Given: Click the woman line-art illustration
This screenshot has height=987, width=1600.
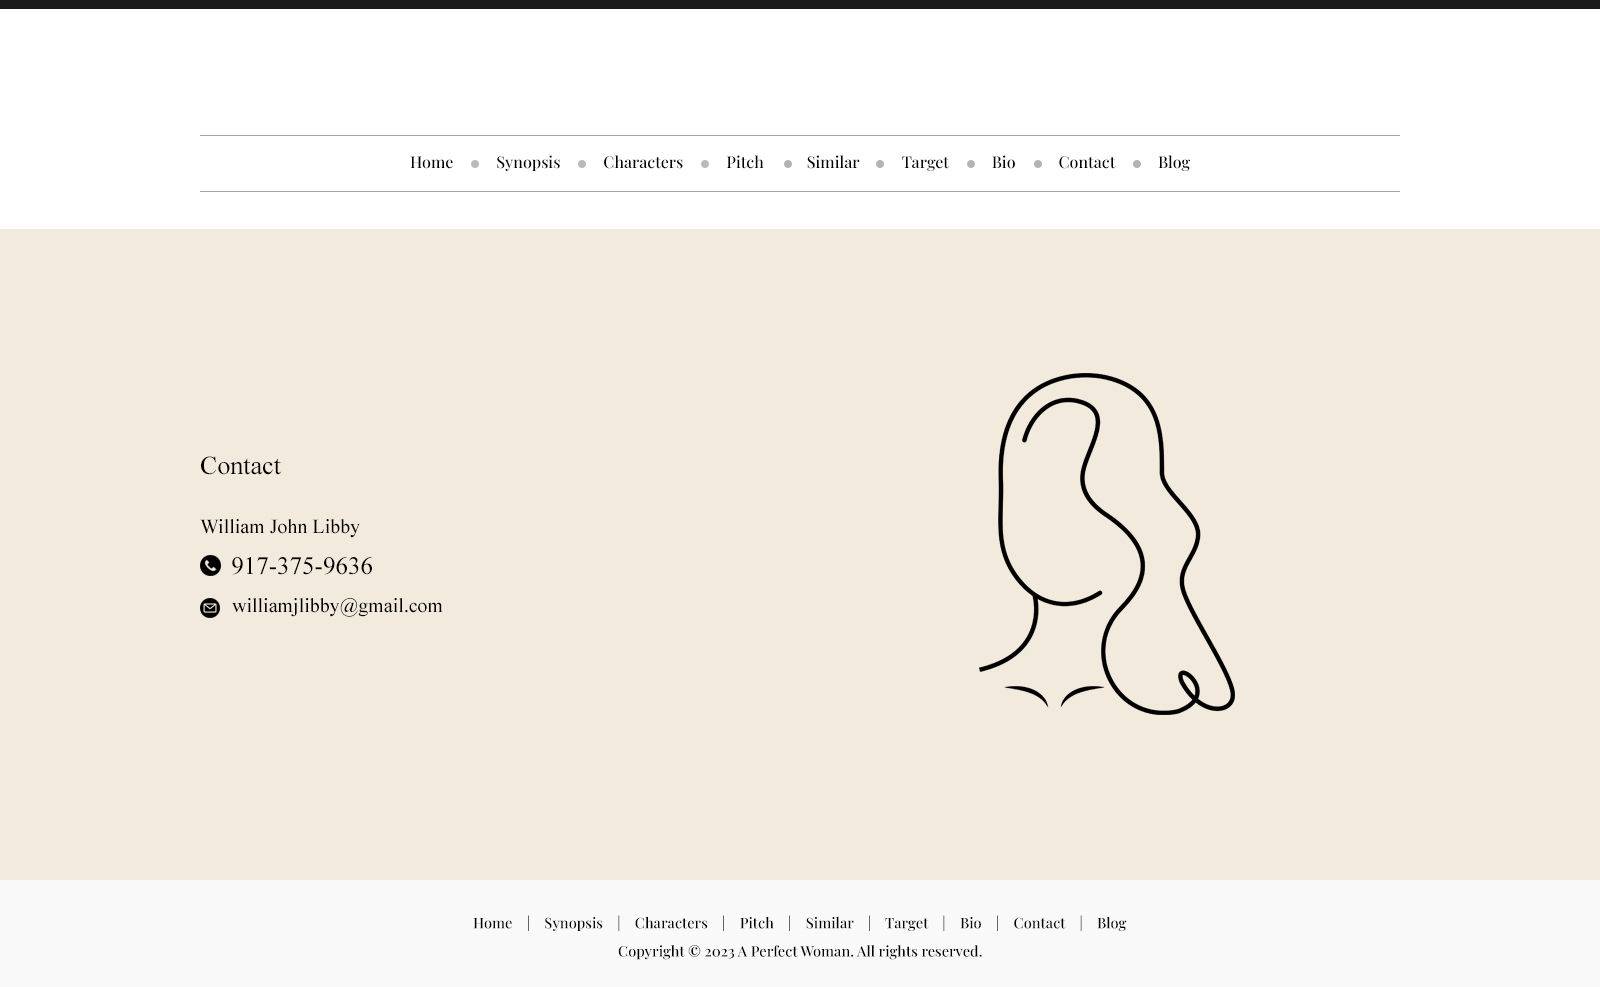Looking at the screenshot, I should [x=1106, y=544].
